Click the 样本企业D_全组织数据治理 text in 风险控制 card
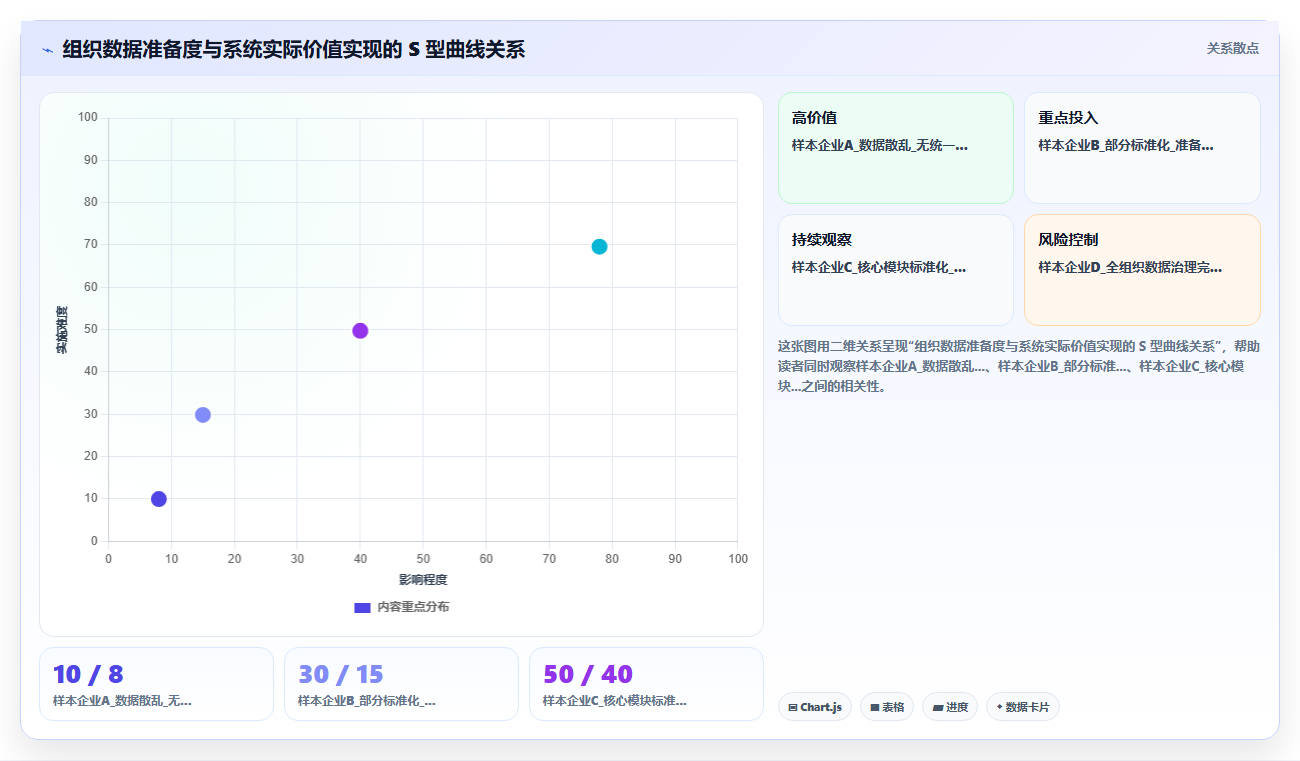The width and height of the screenshot is (1300, 761). (1130, 267)
